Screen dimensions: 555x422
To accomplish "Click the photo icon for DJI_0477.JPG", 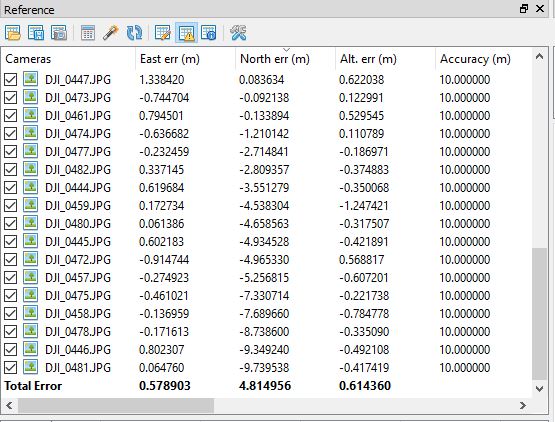I will click(x=31, y=151).
